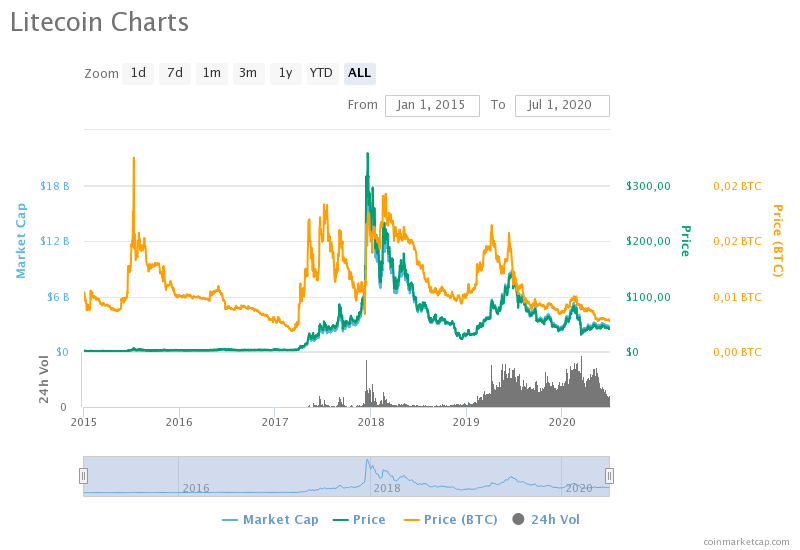Grab the left navigator range handle
The image size is (800, 550).
(x=83, y=476)
